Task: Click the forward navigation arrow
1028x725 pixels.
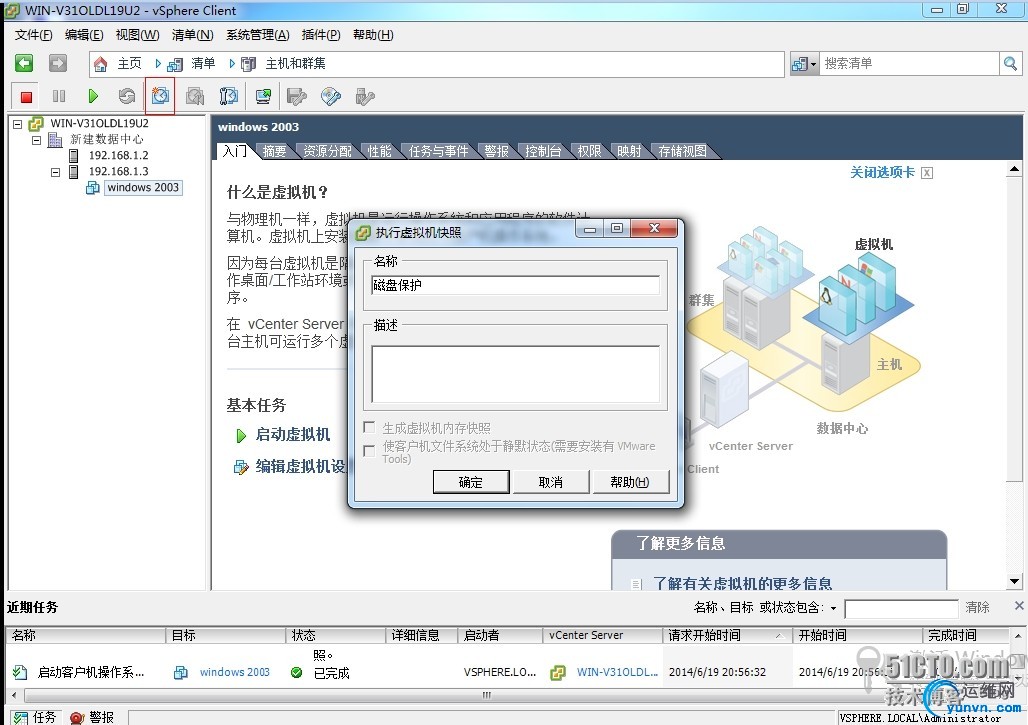Action: coord(58,63)
